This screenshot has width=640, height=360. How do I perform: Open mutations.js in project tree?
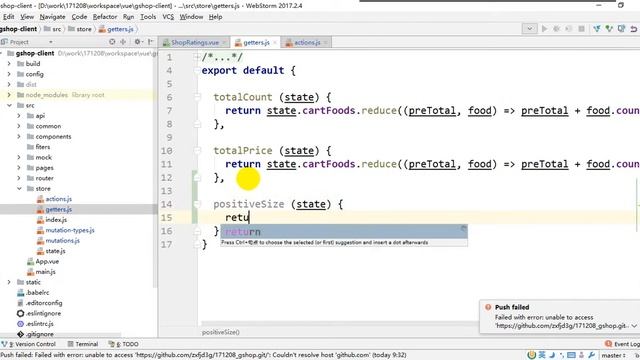click(62, 240)
